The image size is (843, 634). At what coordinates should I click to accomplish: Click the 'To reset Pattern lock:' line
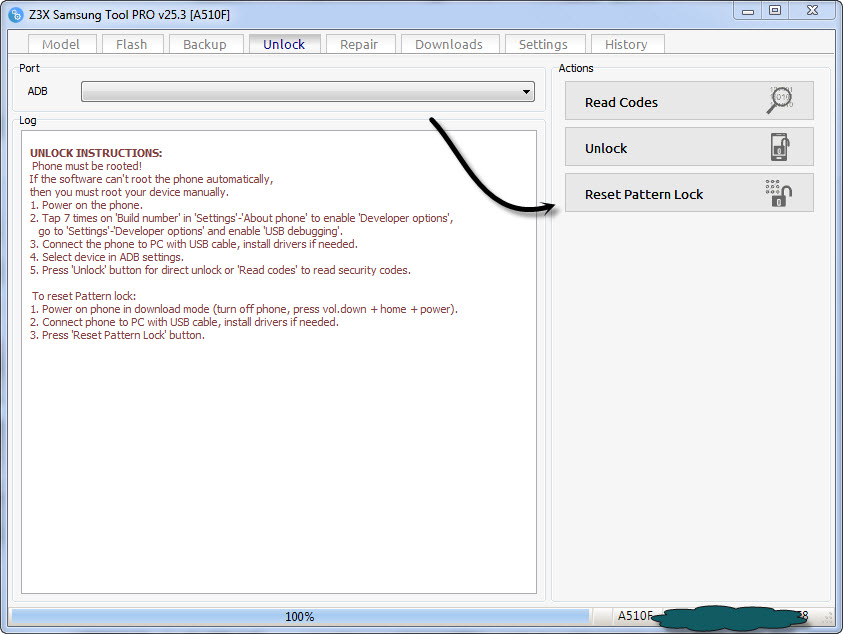pos(84,296)
